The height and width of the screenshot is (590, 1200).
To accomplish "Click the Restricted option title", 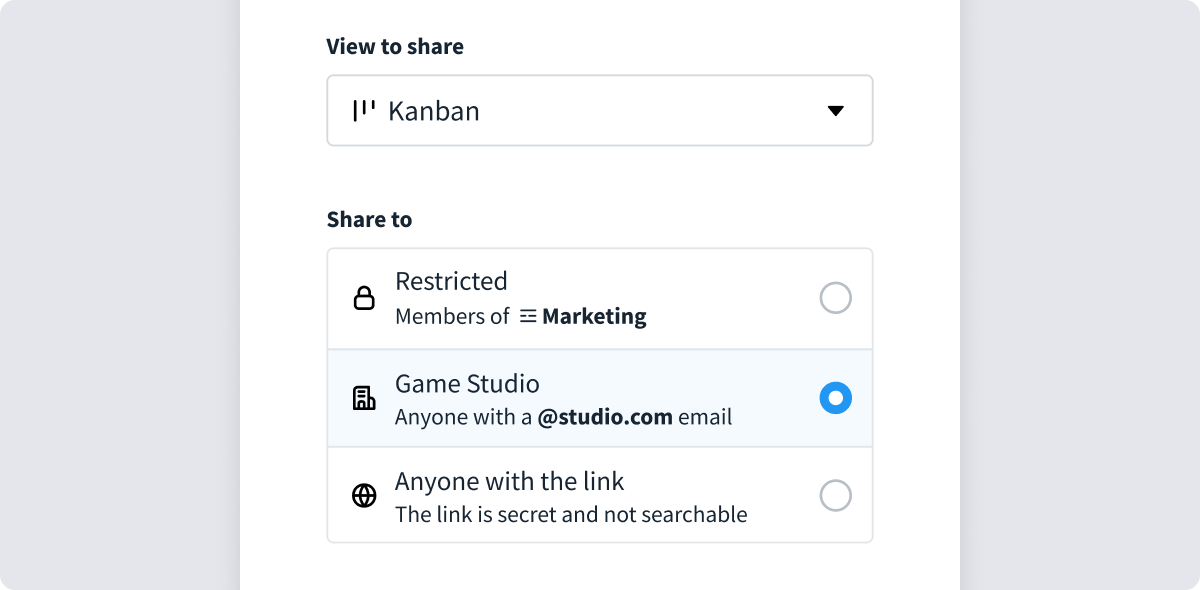I will pyautogui.click(x=451, y=281).
